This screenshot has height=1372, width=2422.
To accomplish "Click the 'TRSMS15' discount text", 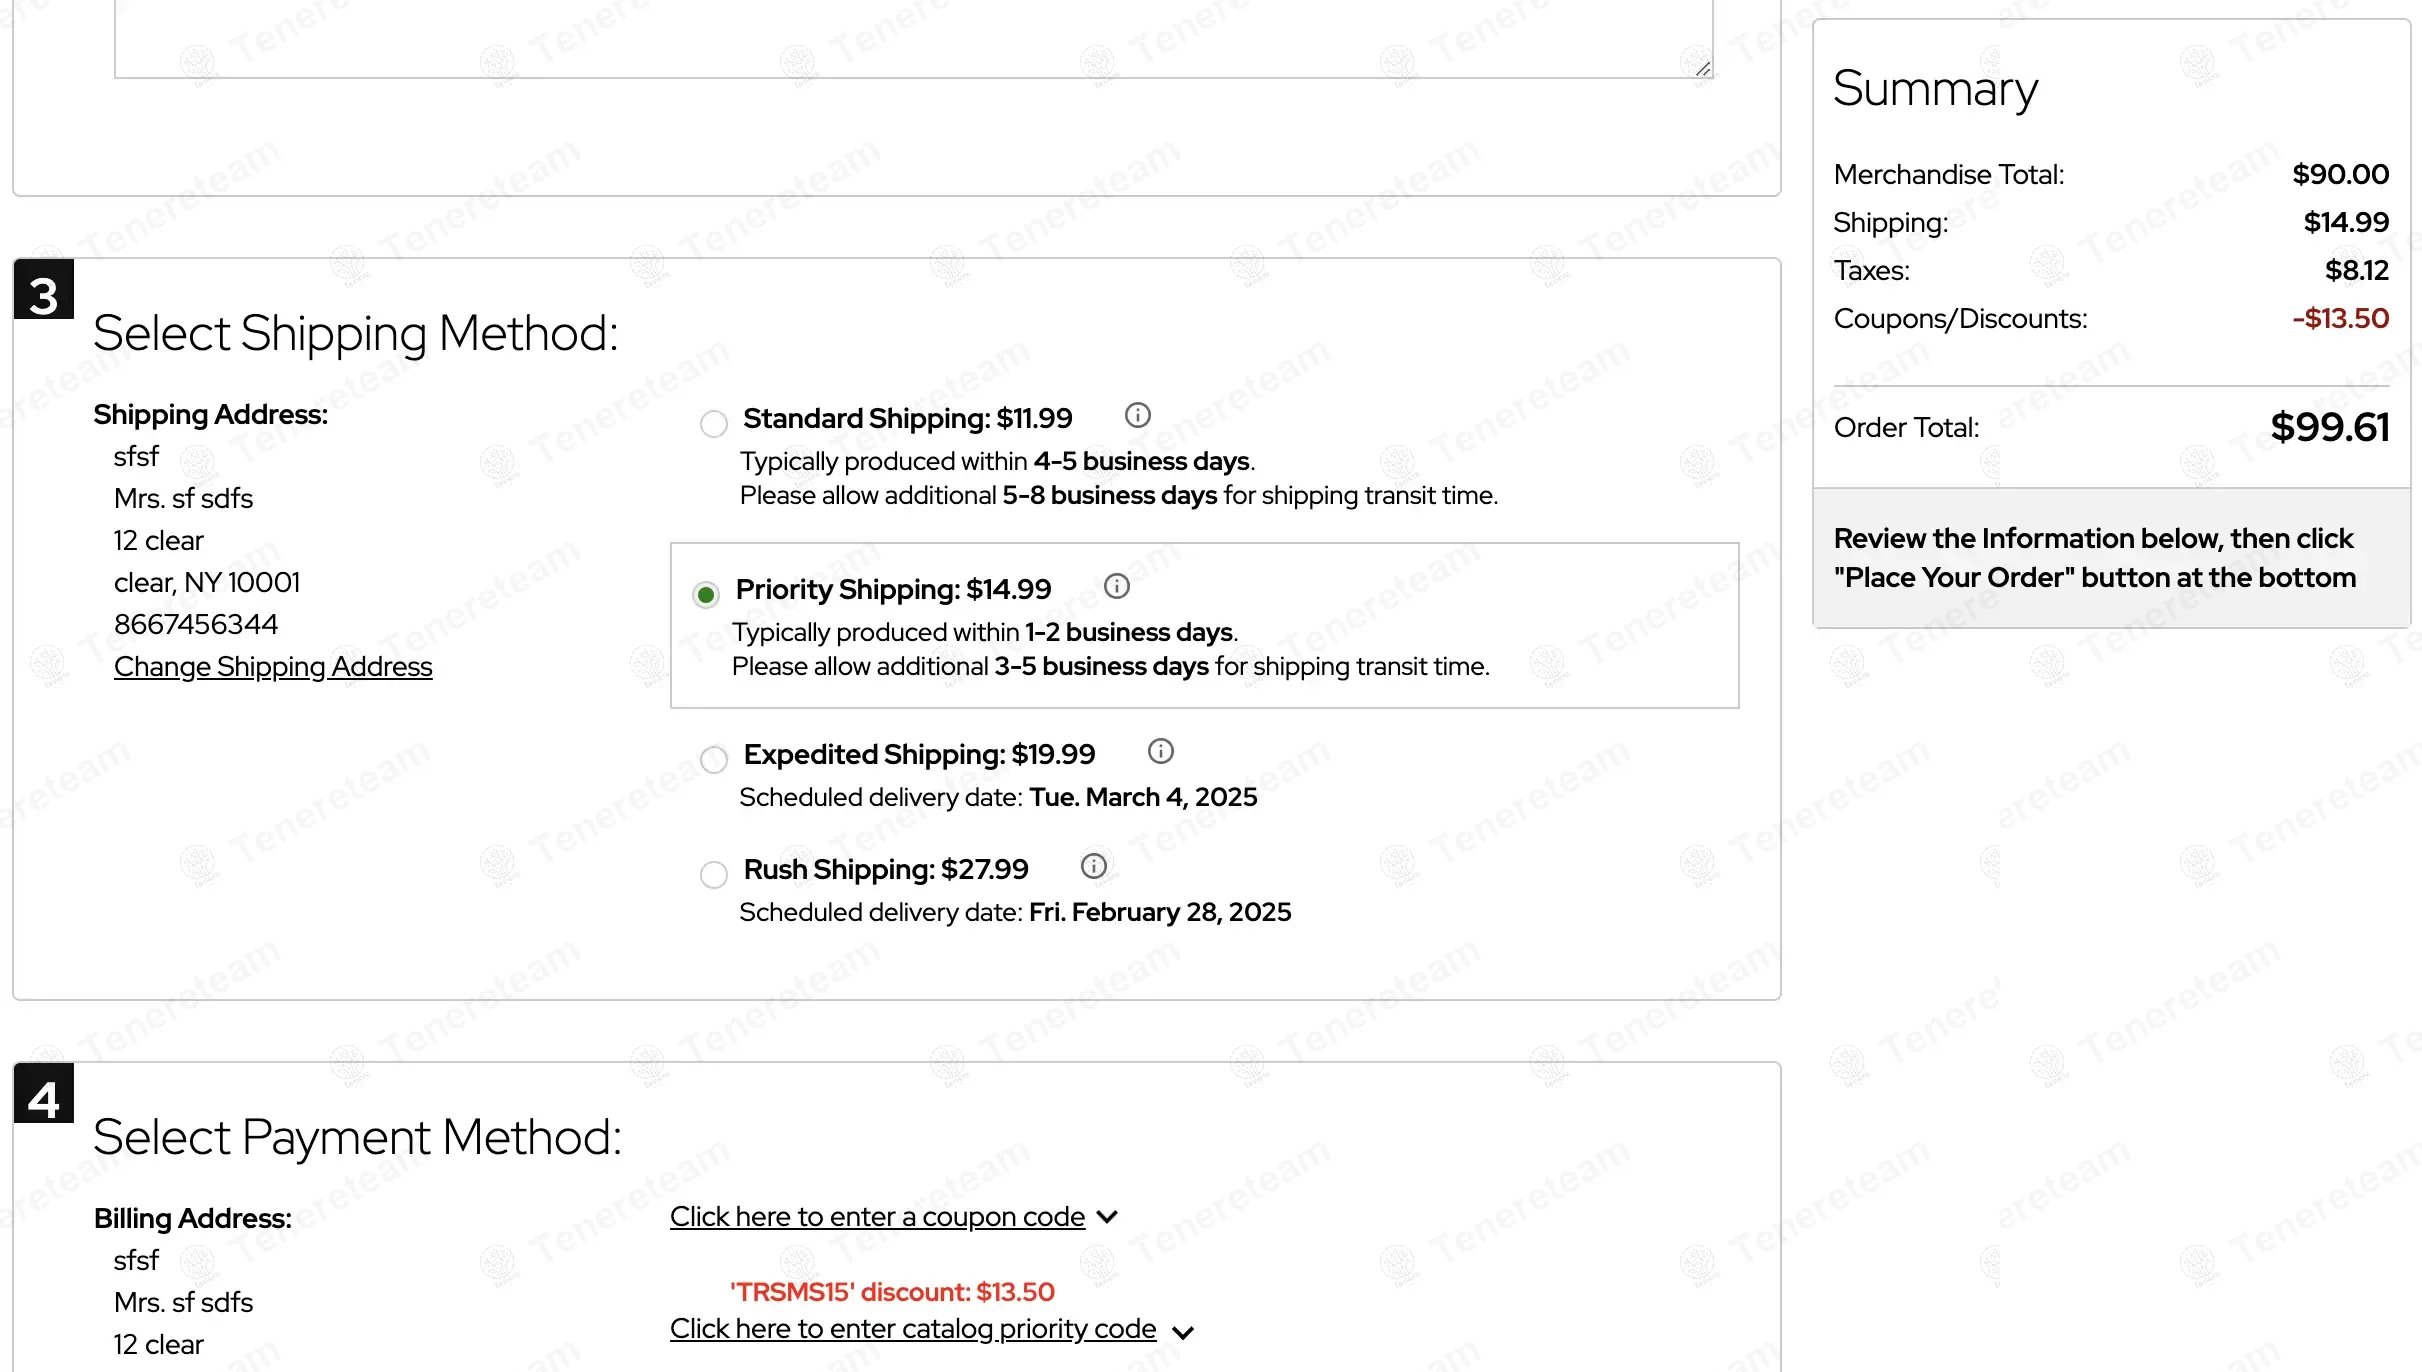I will tap(892, 1292).
